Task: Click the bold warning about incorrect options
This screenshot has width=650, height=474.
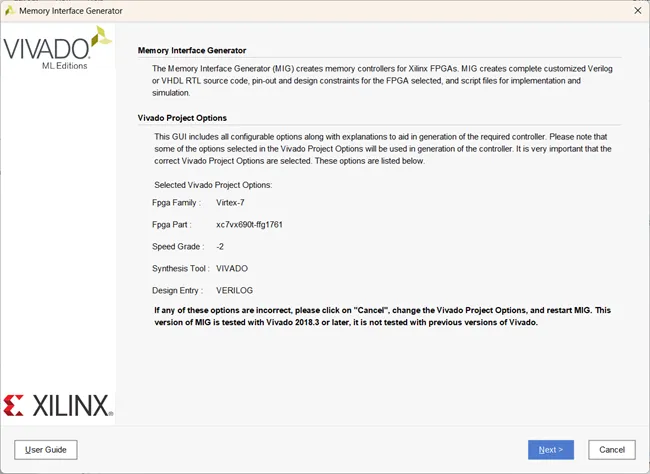Action: pyautogui.click(x=382, y=316)
